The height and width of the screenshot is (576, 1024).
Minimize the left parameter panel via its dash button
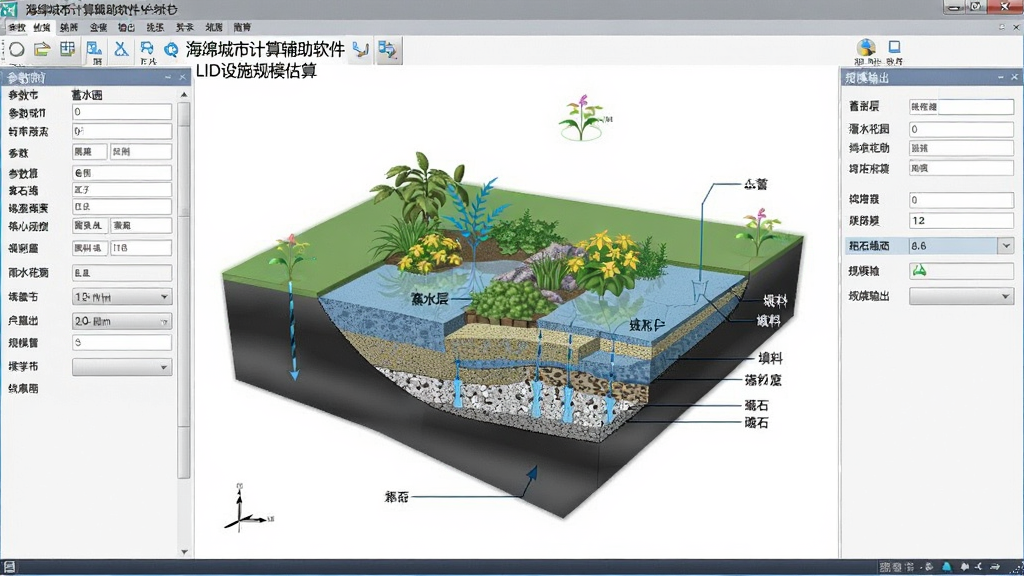(168, 77)
